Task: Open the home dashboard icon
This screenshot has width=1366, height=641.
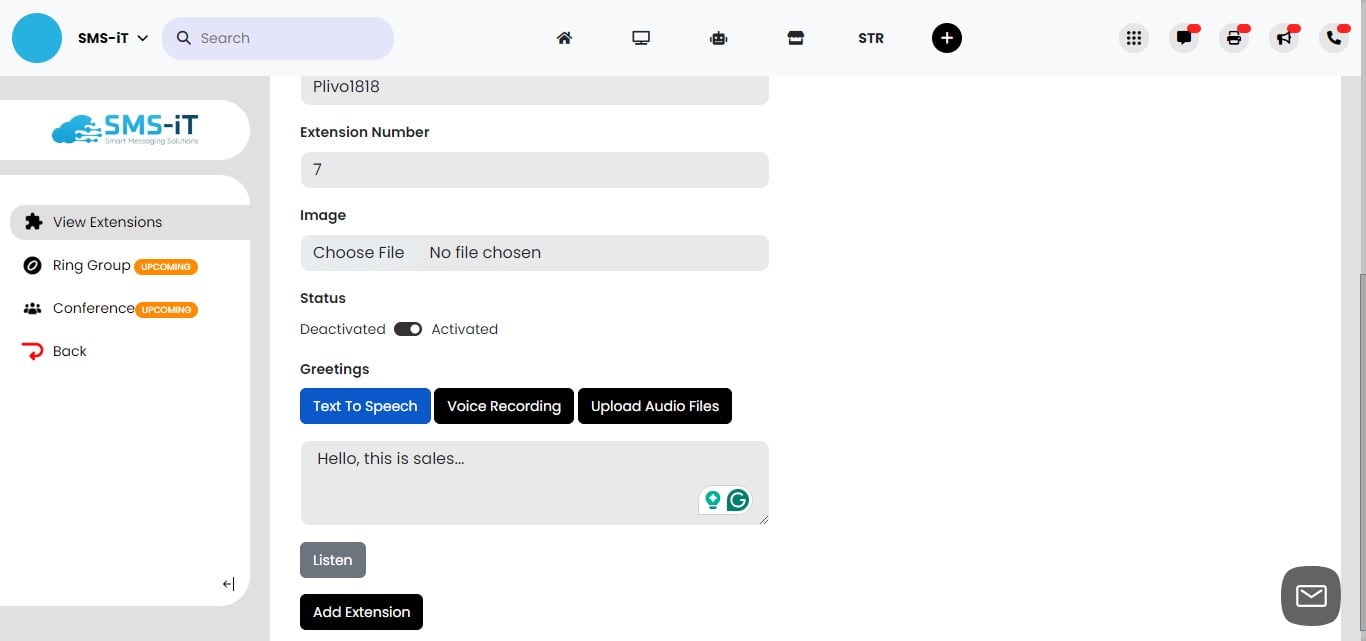Action: point(564,37)
